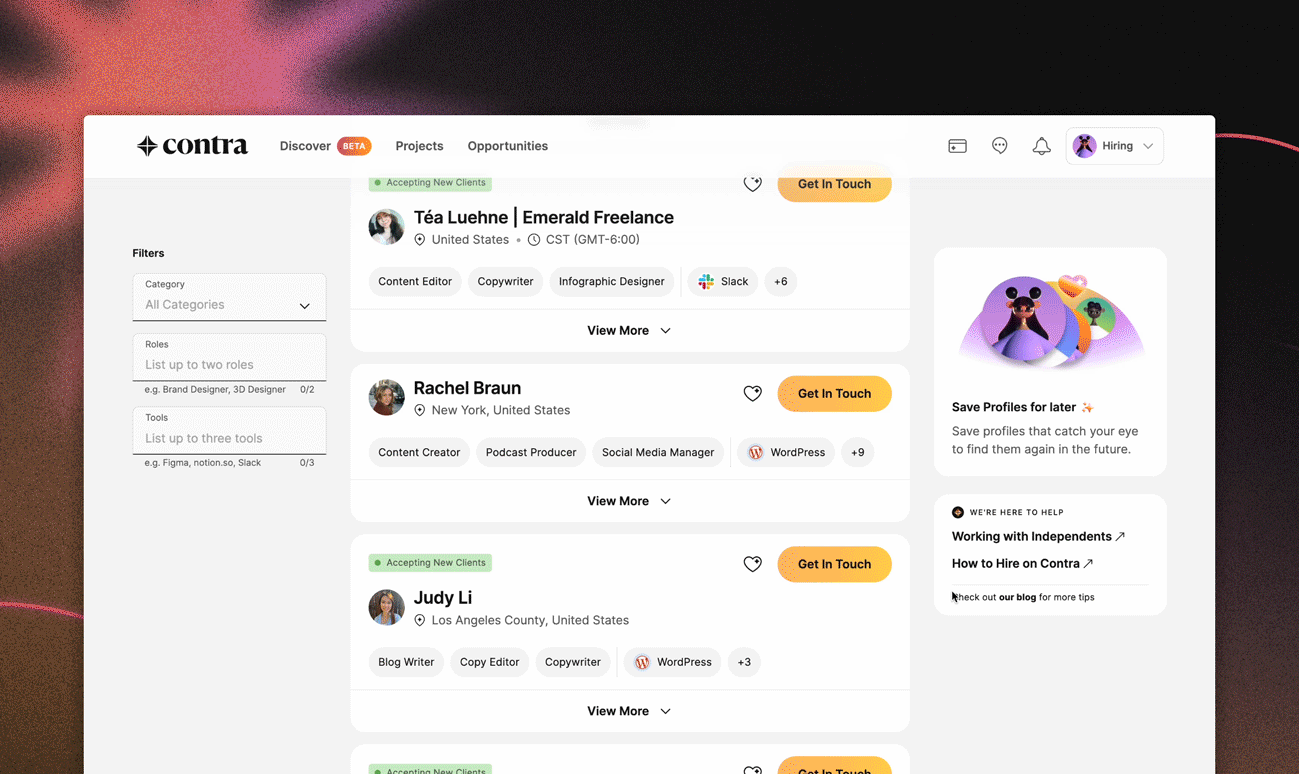1299x774 pixels.
Task: Expand View More on Rachel Braun's card
Action: [x=629, y=501]
